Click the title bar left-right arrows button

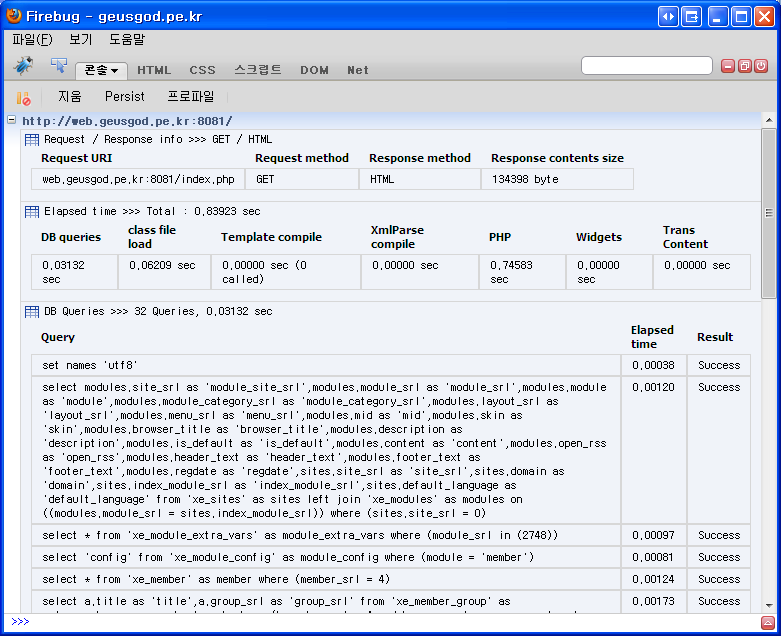pos(668,16)
